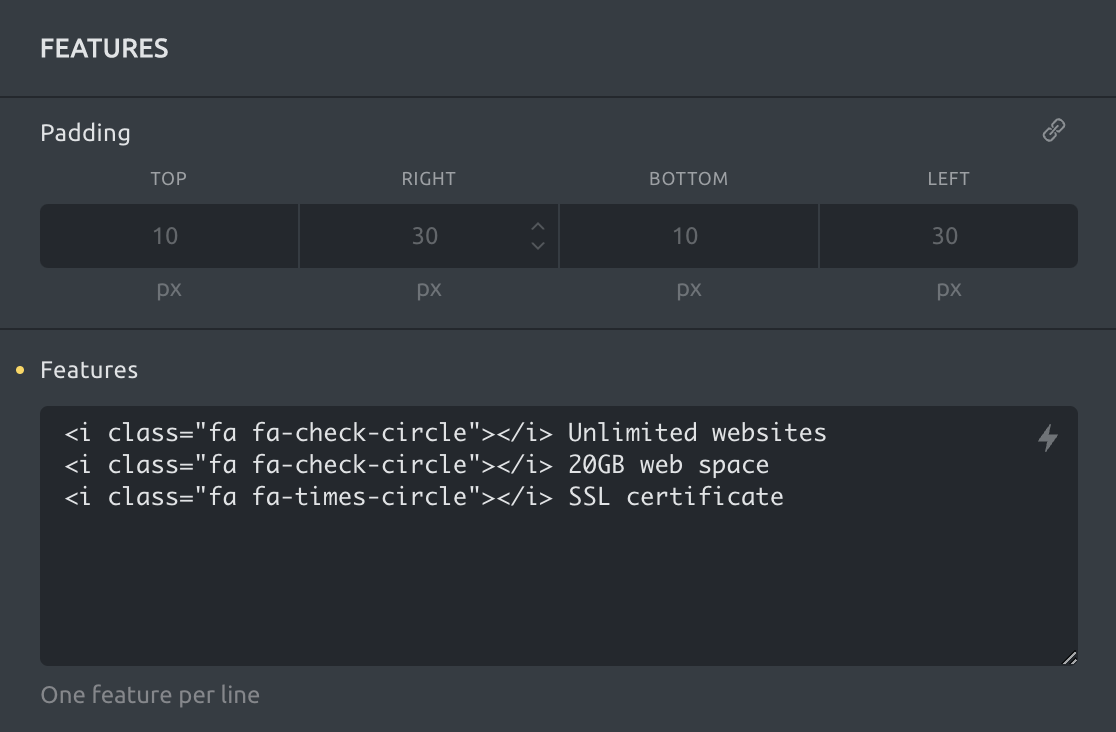Place cursor on Unlimited websites line
Screen dimensions: 1116x732
696,433
